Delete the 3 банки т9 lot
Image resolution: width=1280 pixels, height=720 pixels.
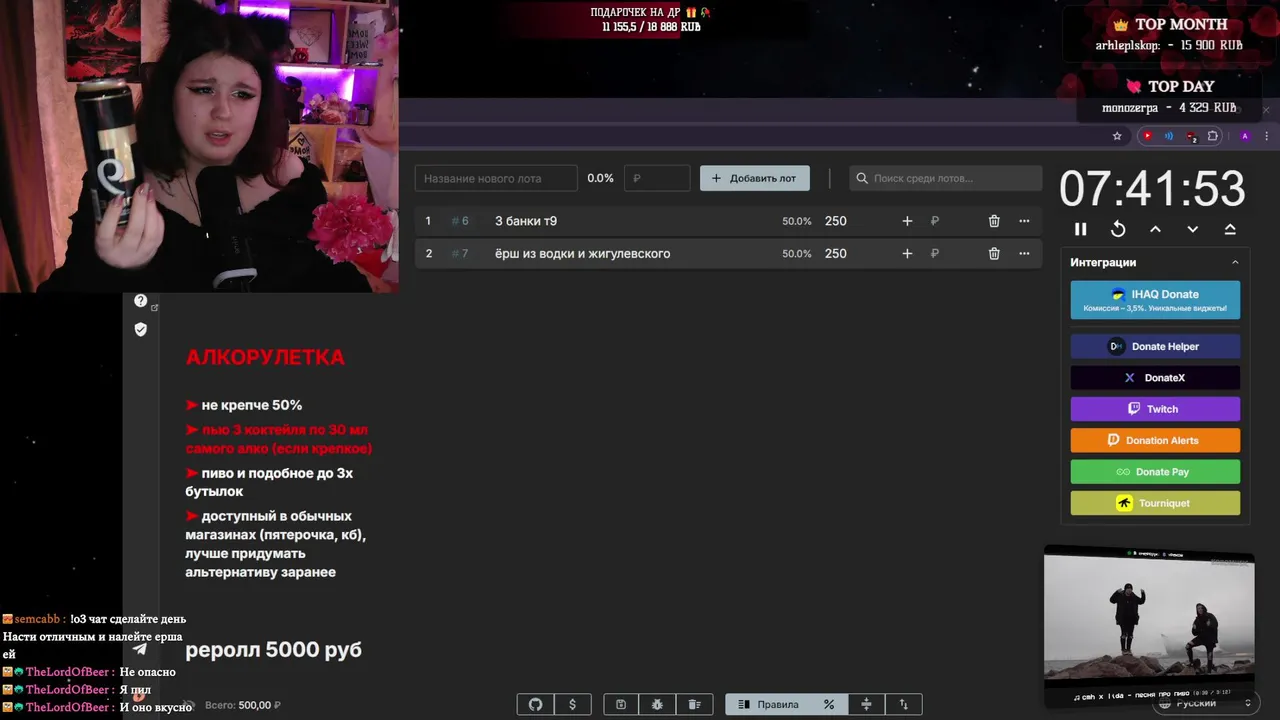pyautogui.click(x=994, y=221)
